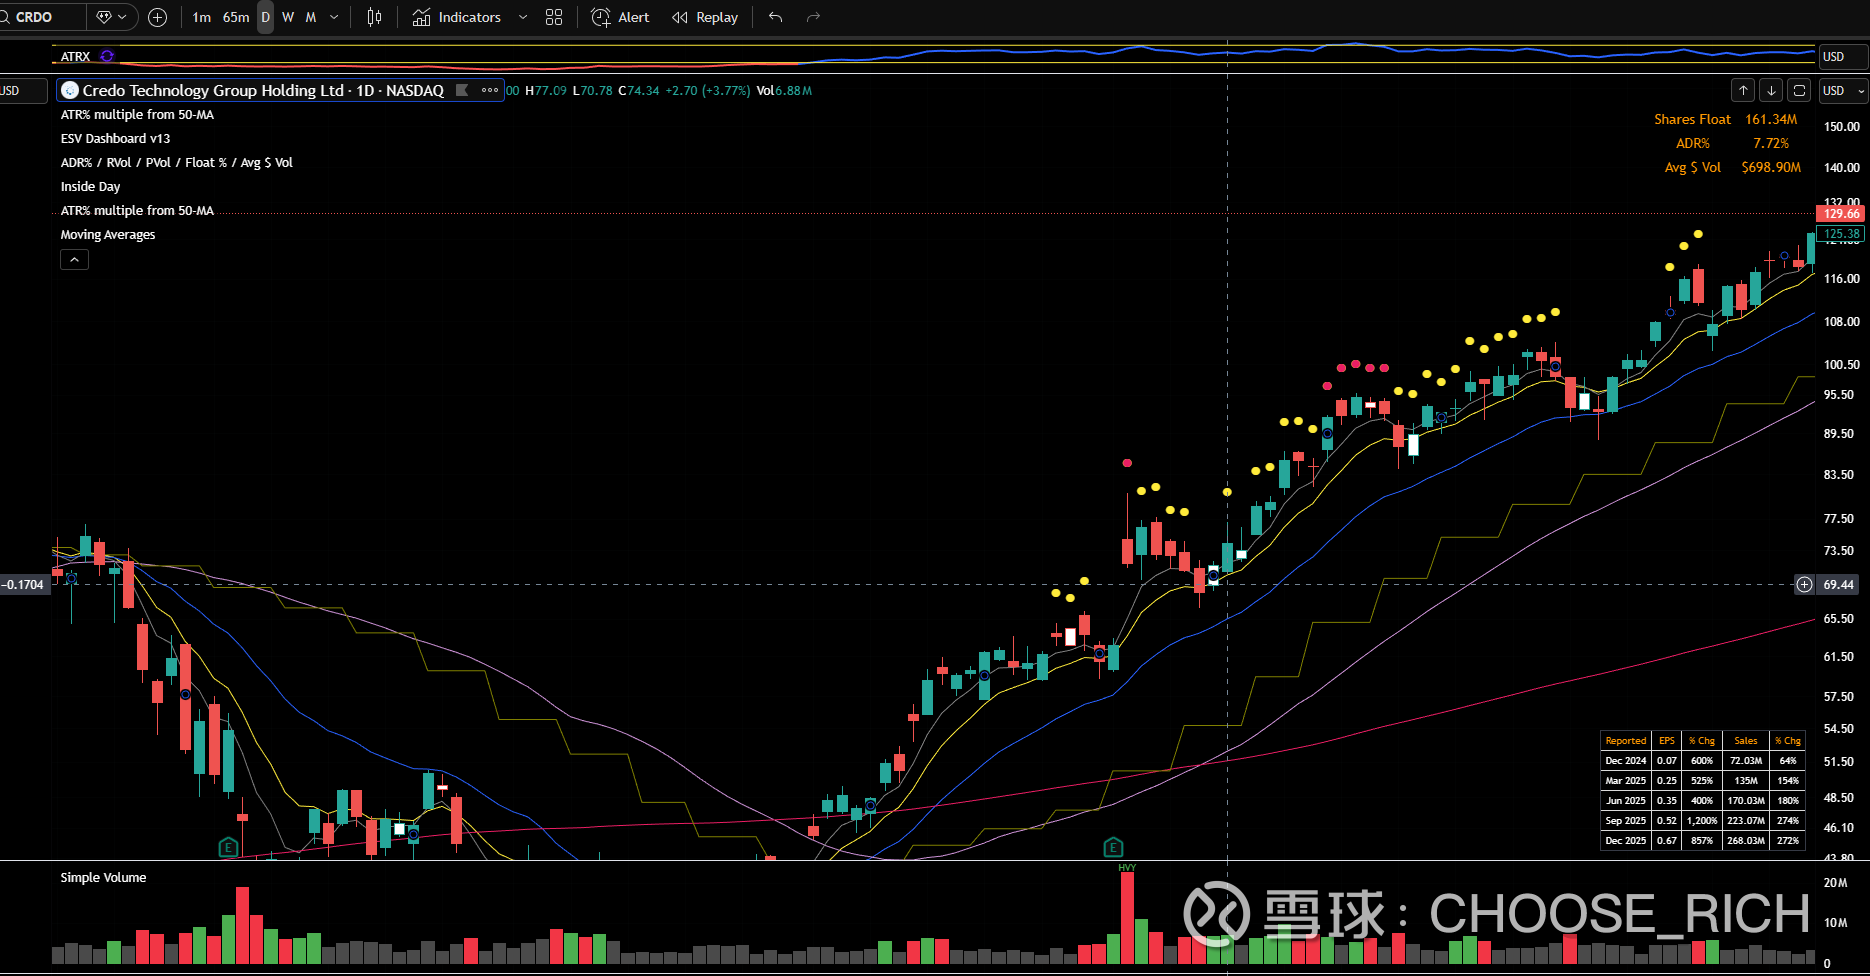
Task: Click the Mar 2025 row in earnings table
Action: 1703,780
